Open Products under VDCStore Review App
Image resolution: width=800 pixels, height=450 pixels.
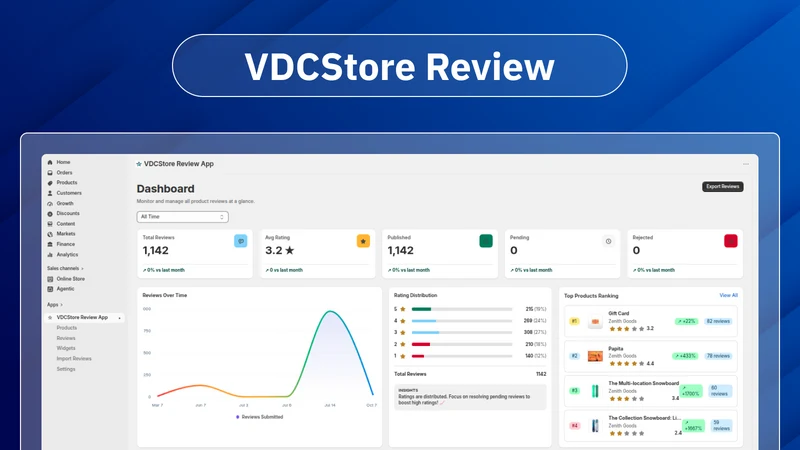(x=67, y=328)
